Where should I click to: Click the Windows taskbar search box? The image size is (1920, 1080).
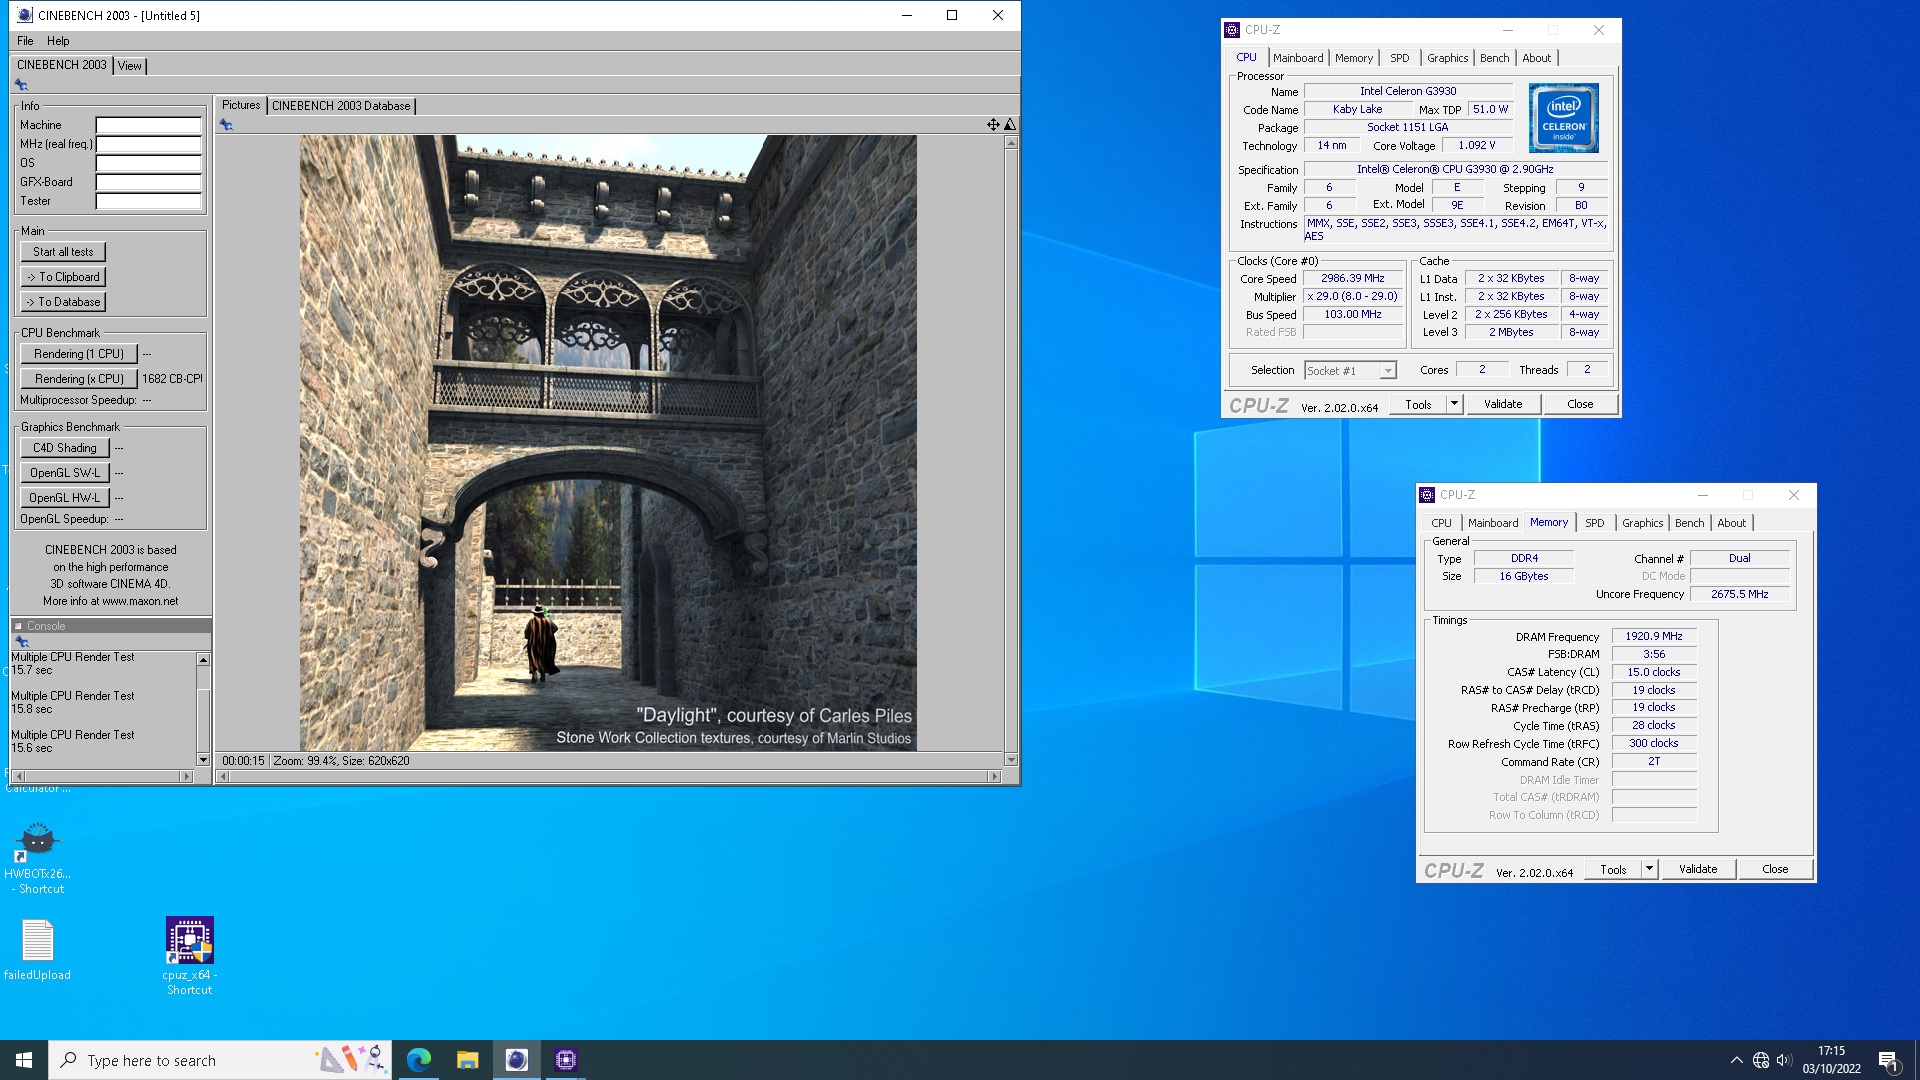220,1060
